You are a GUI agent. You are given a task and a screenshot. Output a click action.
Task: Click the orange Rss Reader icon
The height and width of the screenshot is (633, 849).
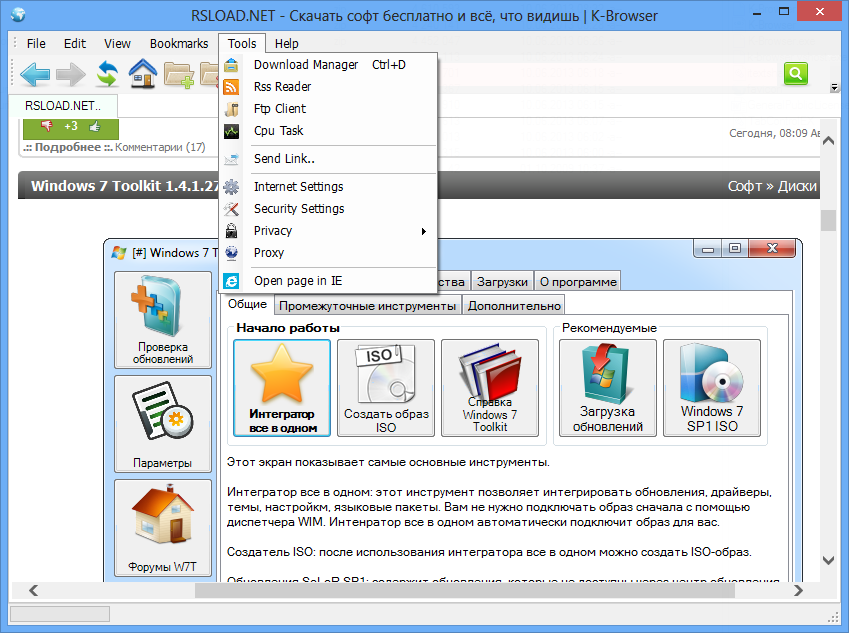[x=231, y=87]
